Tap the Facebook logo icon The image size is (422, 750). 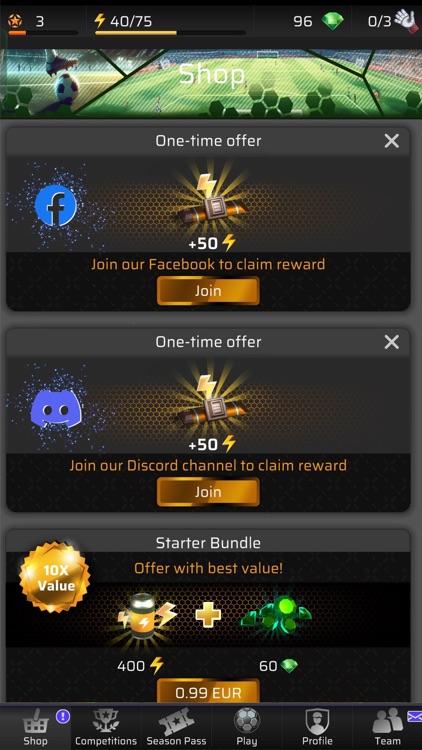56,205
